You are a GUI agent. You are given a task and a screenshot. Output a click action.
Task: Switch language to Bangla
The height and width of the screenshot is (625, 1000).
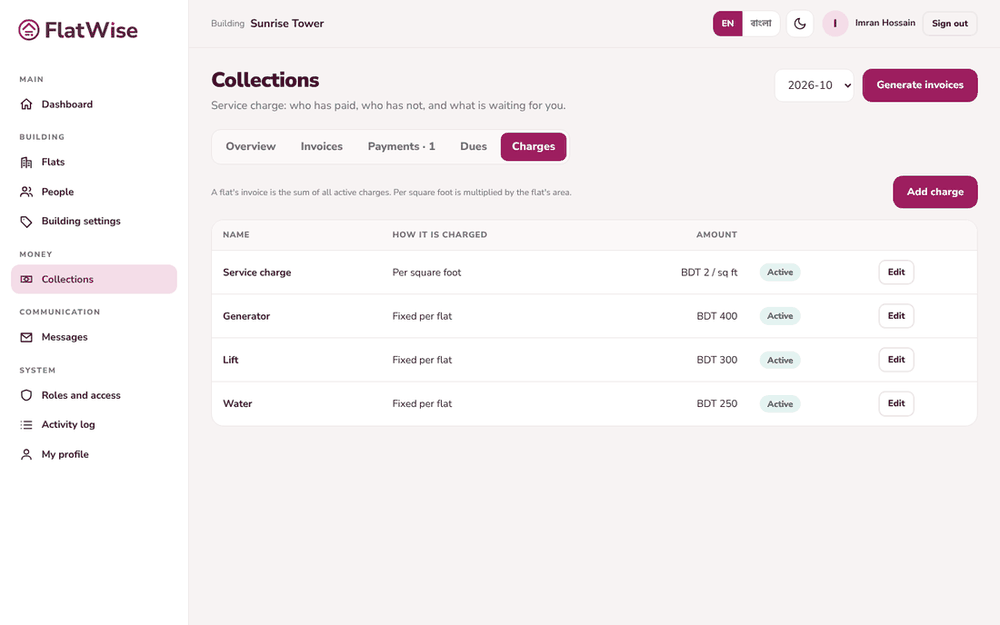761,24
